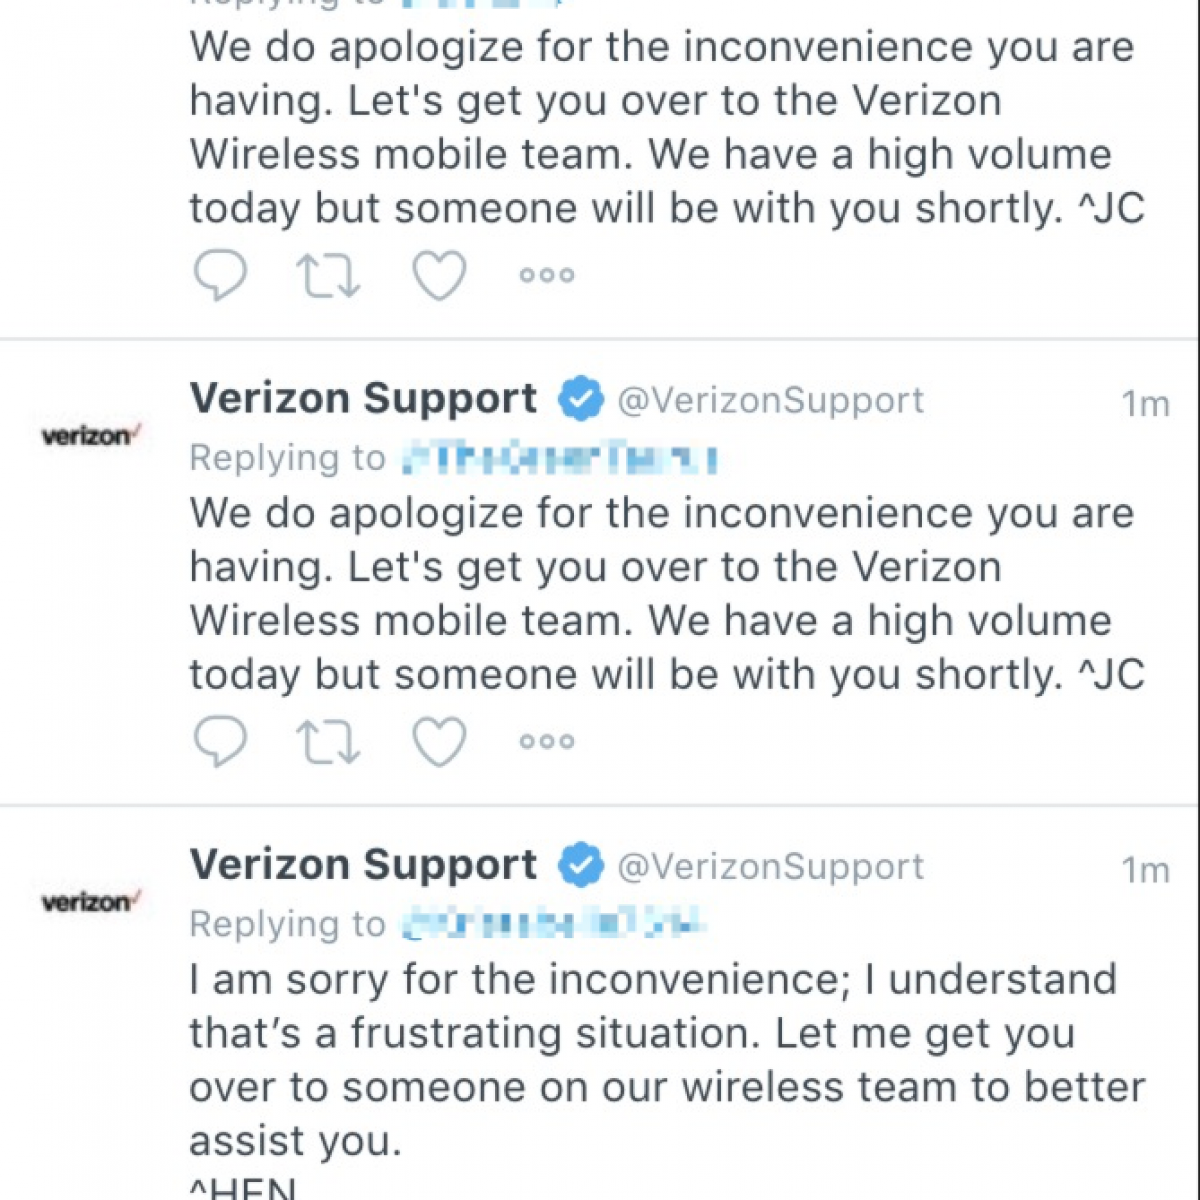Click the 1m timestamp on middle tweet
The image size is (1200, 1200).
[x=1145, y=404]
